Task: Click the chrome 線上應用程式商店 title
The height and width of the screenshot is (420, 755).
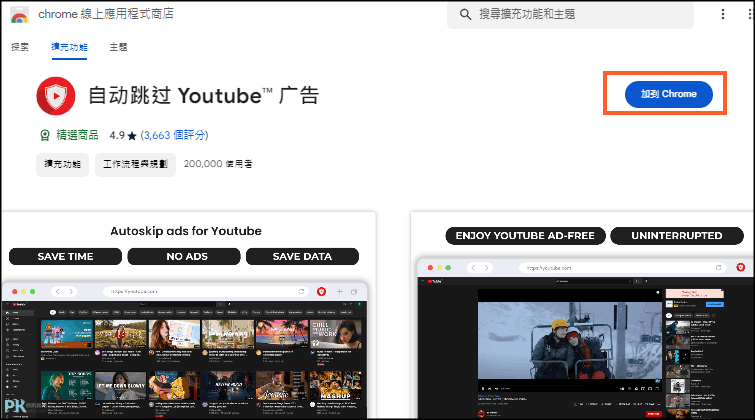Action: point(106,14)
